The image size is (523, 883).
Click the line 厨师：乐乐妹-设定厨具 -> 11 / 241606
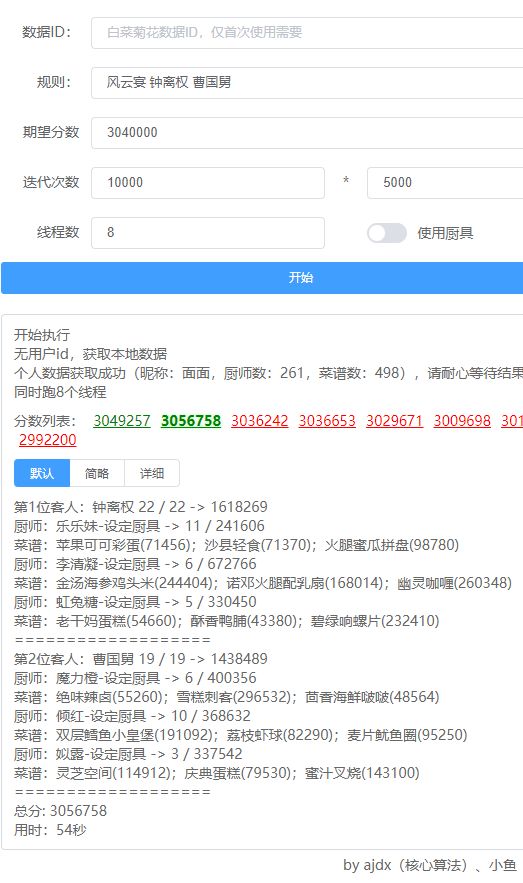139,526
